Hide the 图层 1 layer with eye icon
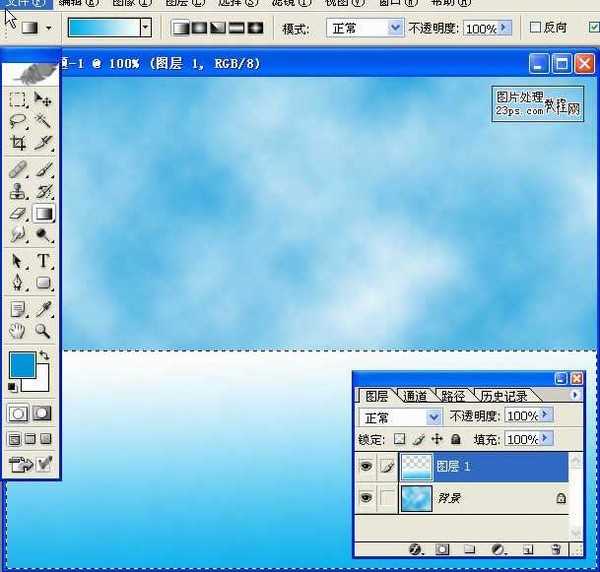This screenshot has width=600, height=572. pyautogui.click(x=367, y=466)
